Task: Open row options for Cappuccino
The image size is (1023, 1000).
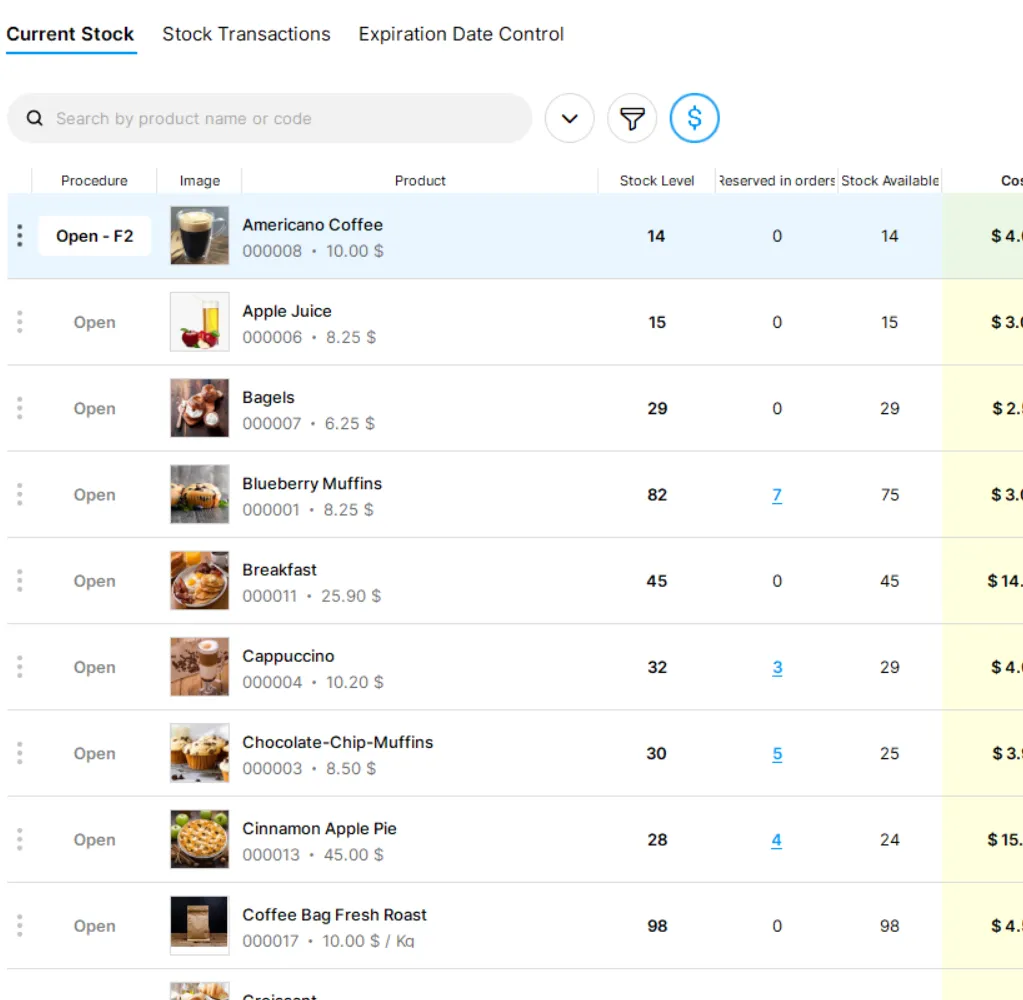Action: (20, 667)
